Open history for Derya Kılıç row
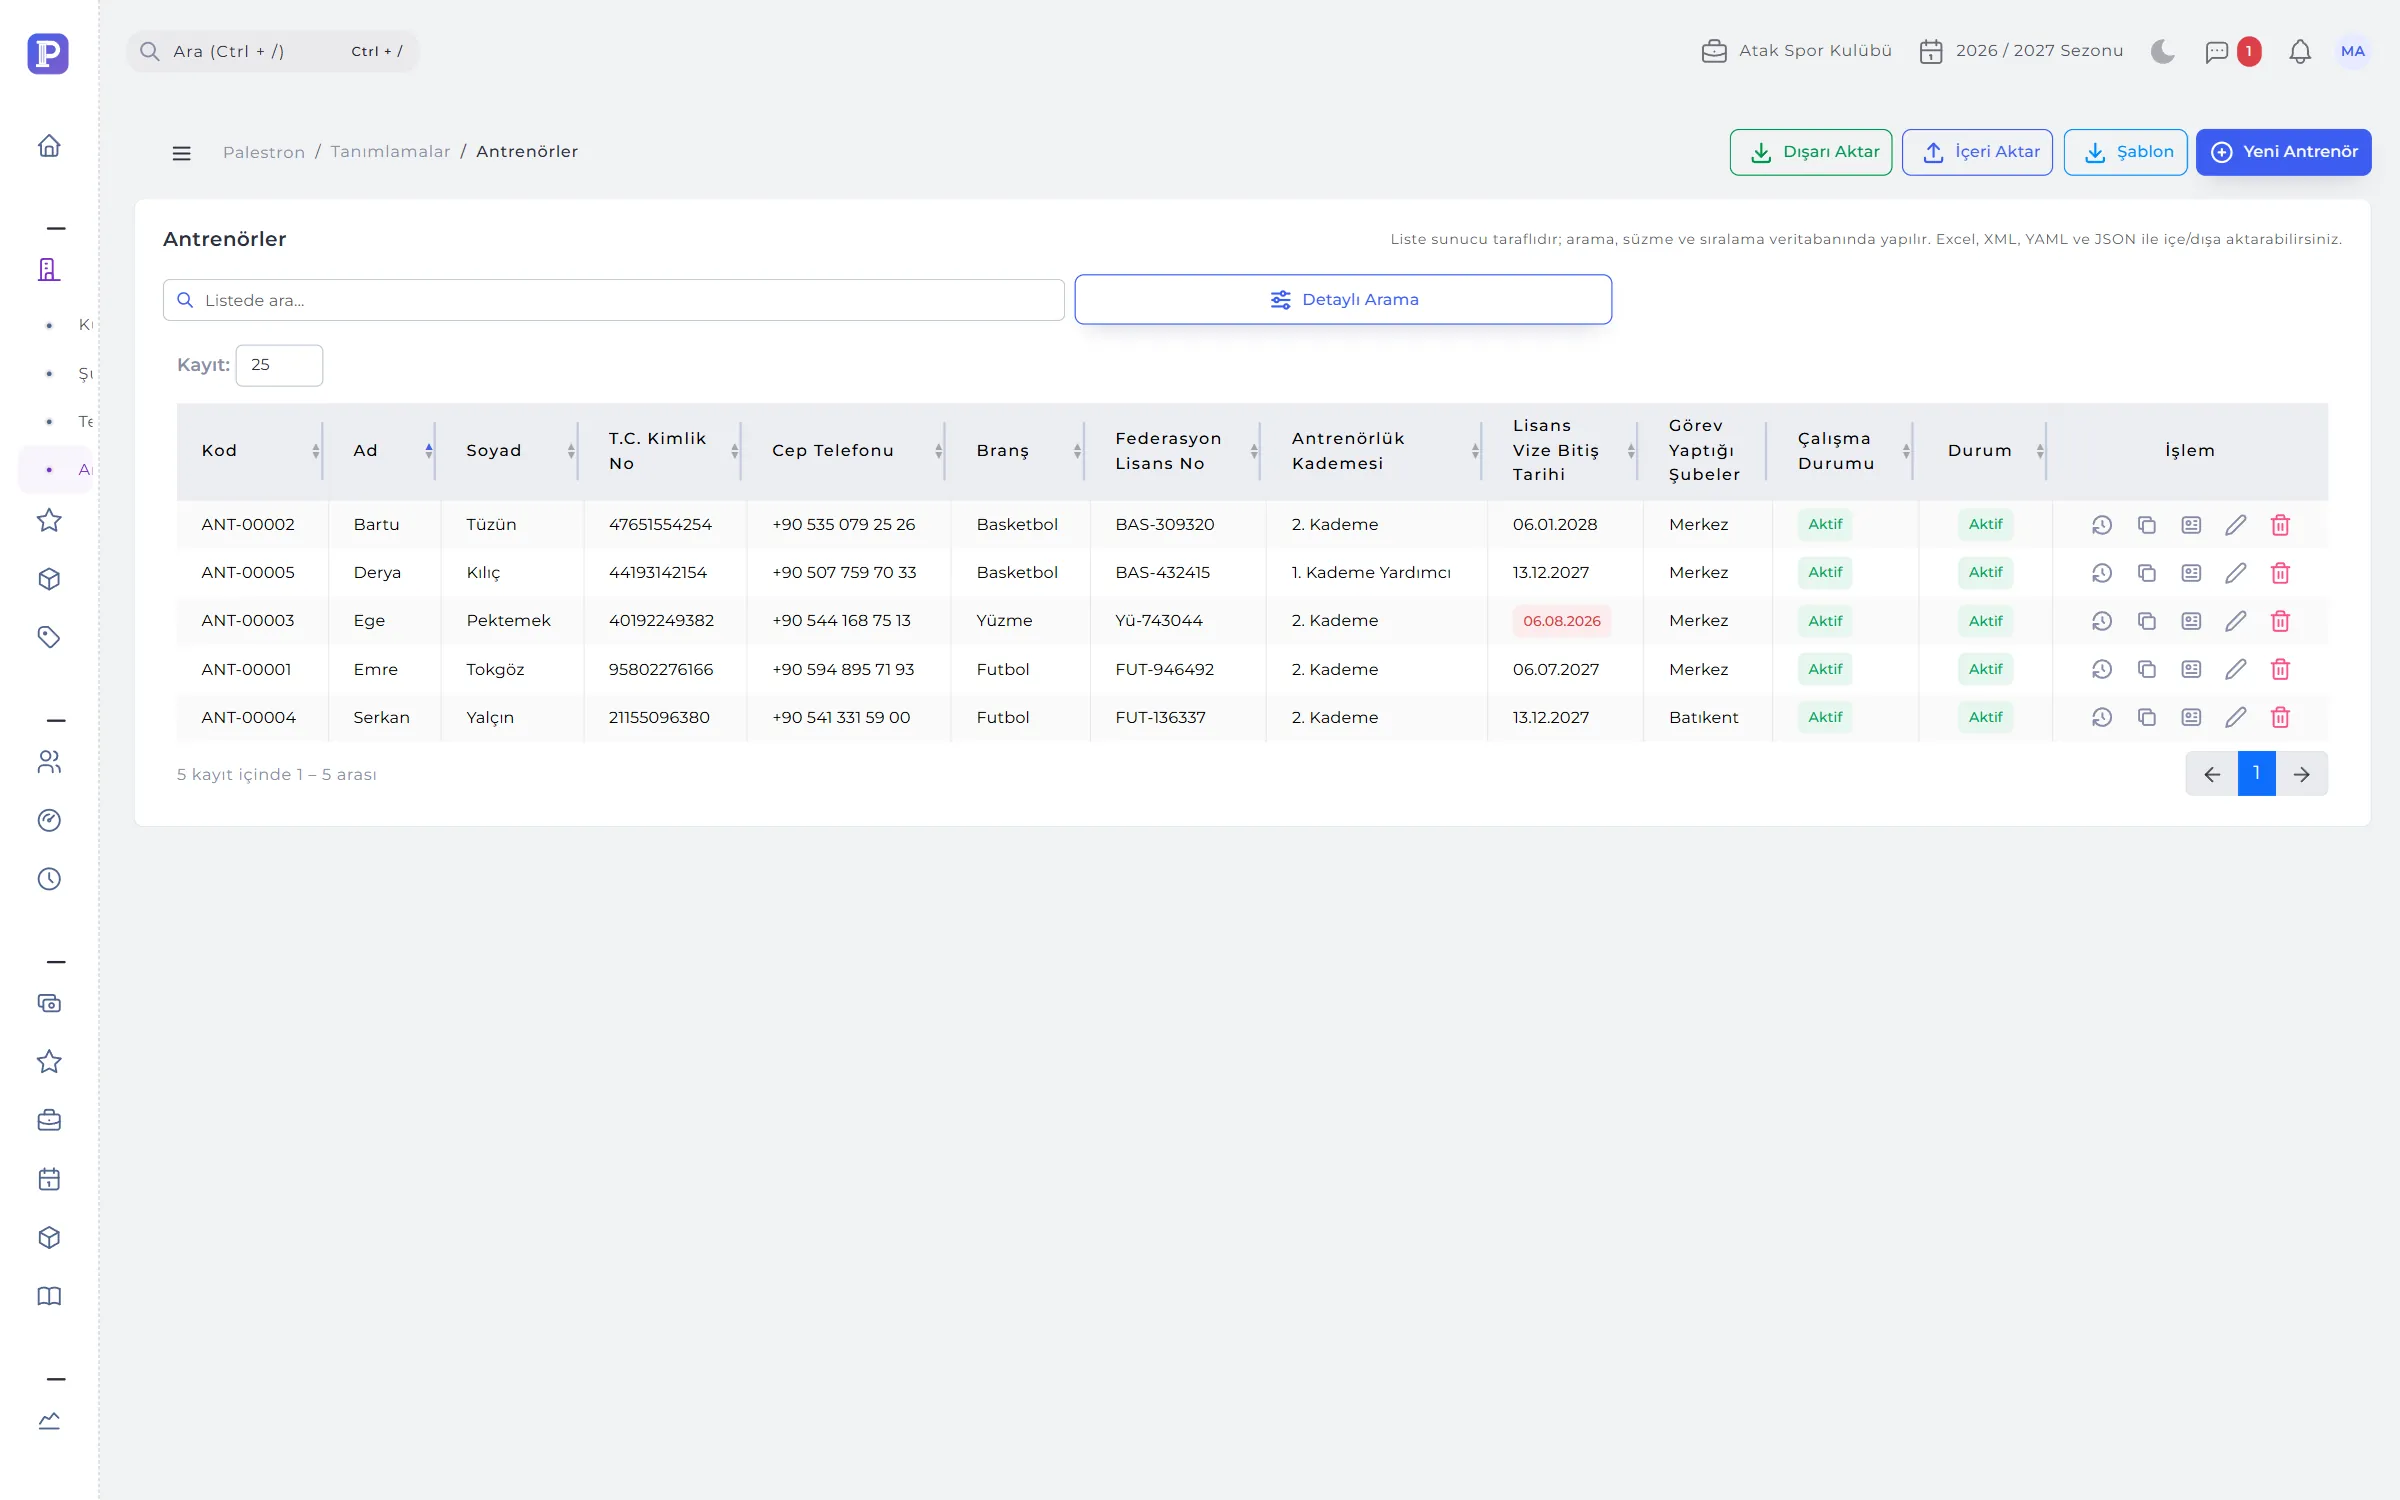This screenshot has height=1500, width=2400. [2102, 573]
